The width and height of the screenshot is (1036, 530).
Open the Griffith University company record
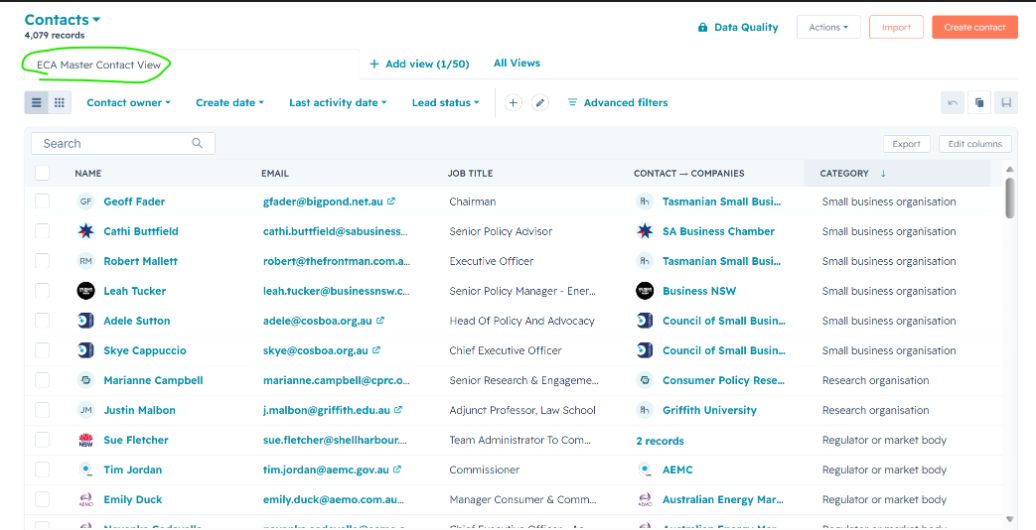coord(710,410)
